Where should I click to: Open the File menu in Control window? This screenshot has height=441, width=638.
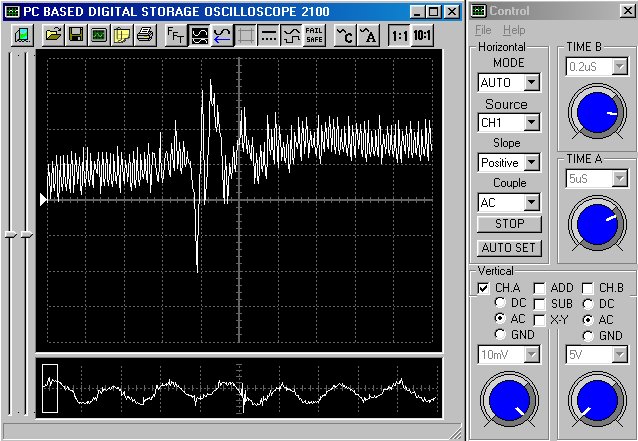(483, 31)
